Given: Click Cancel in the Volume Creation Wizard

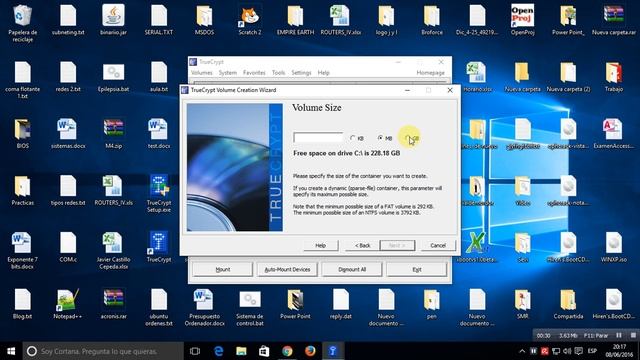Looking at the screenshot, I should 438,245.
